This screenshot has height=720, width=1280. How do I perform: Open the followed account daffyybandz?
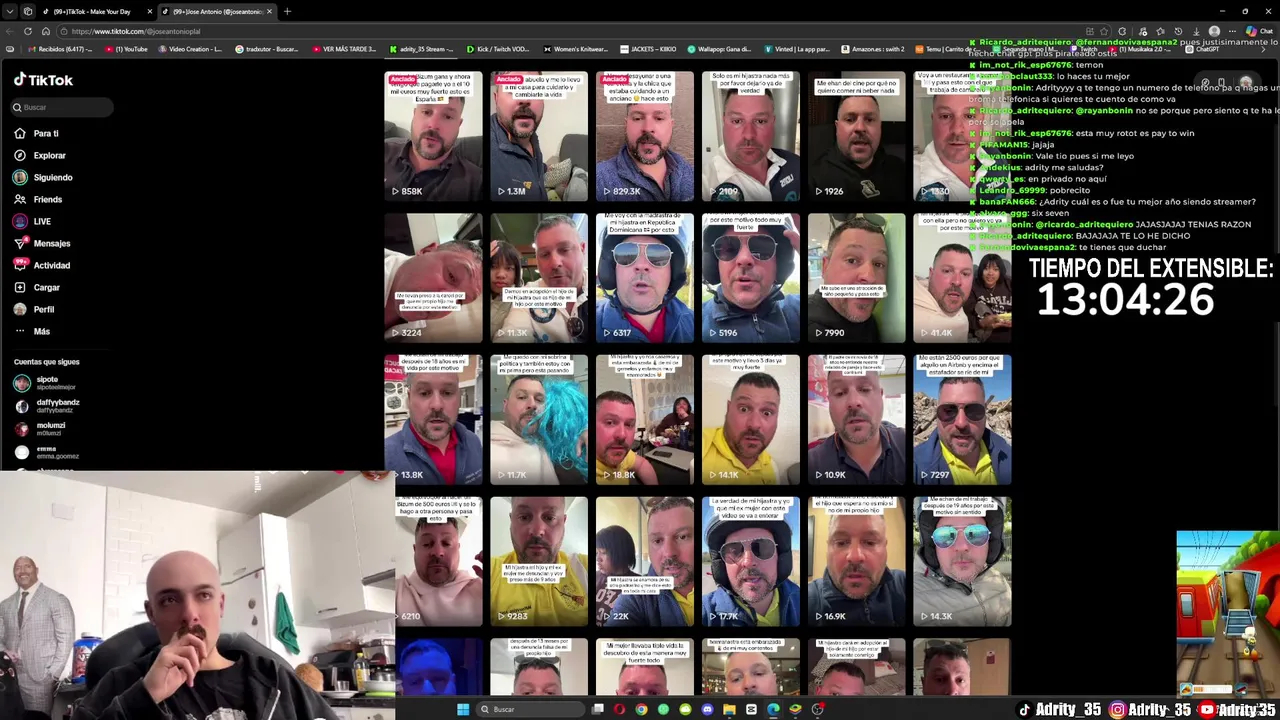click(x=47, y=405)
